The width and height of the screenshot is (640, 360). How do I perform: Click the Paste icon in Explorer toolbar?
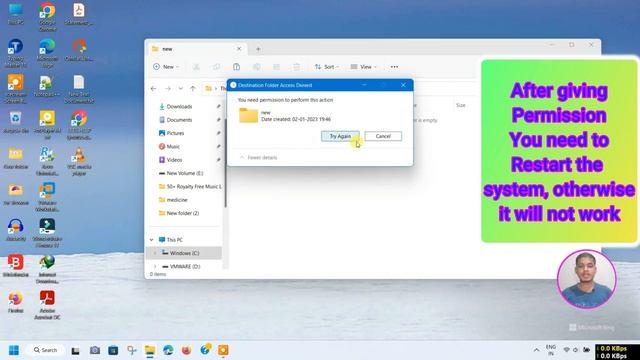click(x=236, y=67)
